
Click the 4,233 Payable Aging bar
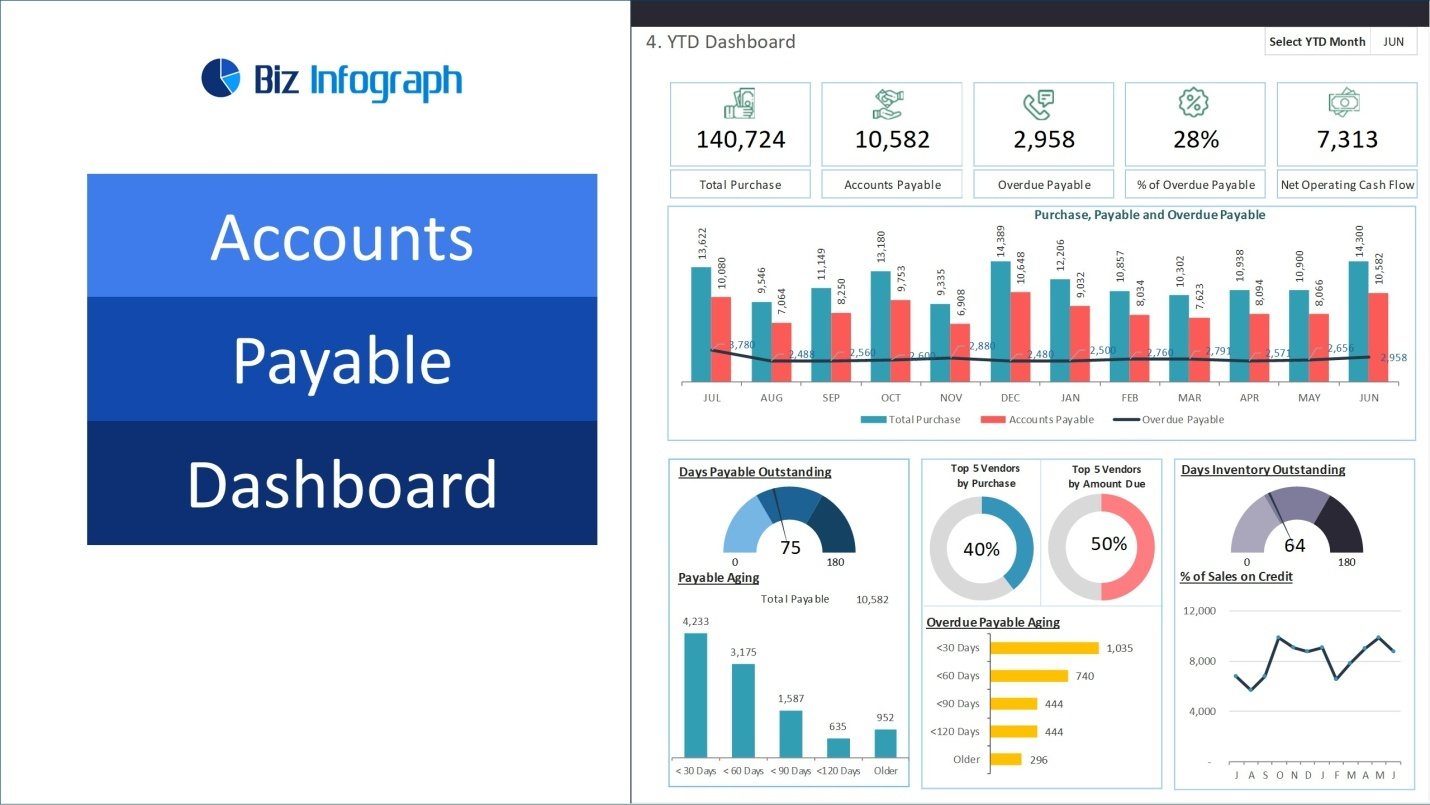(695, 694)
